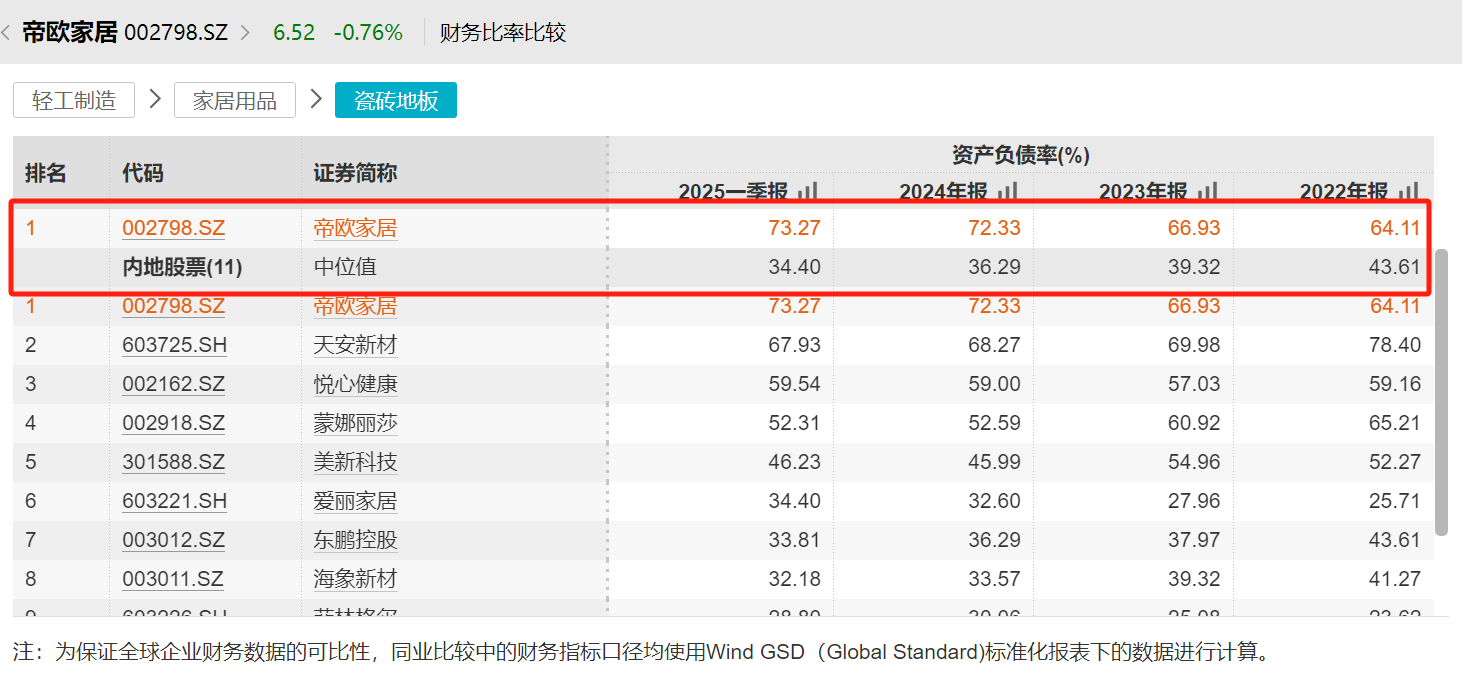This screenshot has width=1462, height=681.
Task: Click the stock price 6.52
Action: (x=294, y=32)
